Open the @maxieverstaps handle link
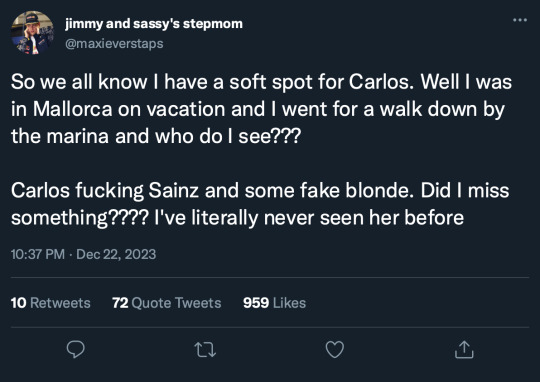This screenshot has width=540, height=382. (x=114, y=44)
